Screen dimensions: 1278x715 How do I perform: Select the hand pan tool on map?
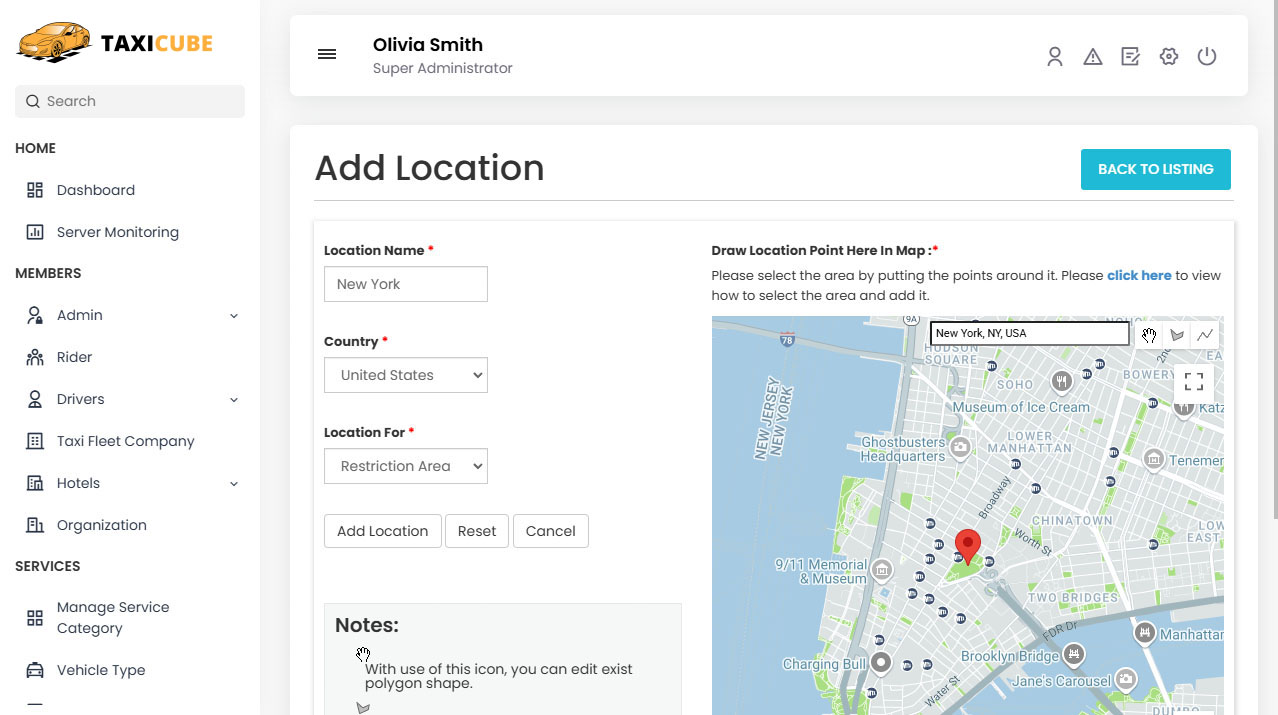[x=1149, y=335]
